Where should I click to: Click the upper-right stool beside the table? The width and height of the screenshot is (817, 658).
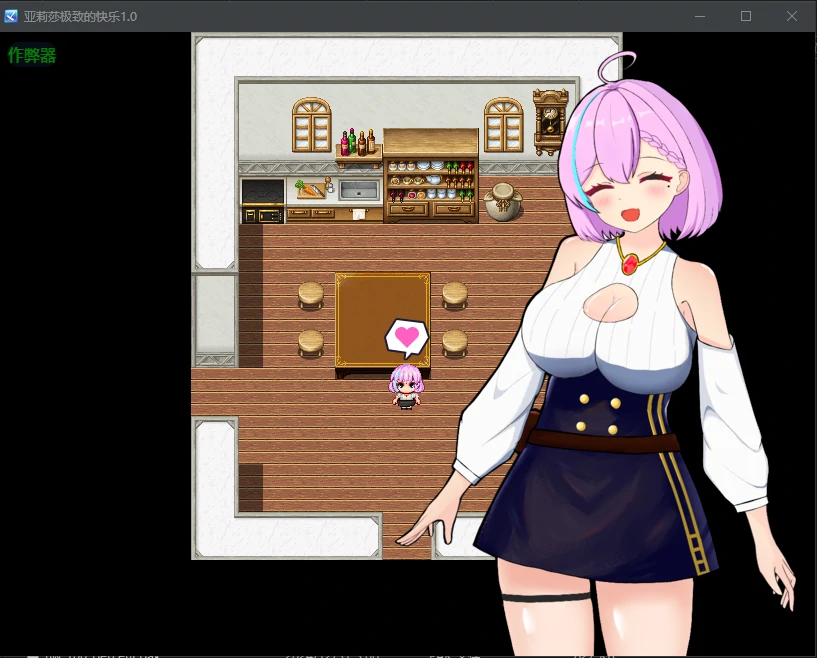pyautogui.click(x=455, y=294)
